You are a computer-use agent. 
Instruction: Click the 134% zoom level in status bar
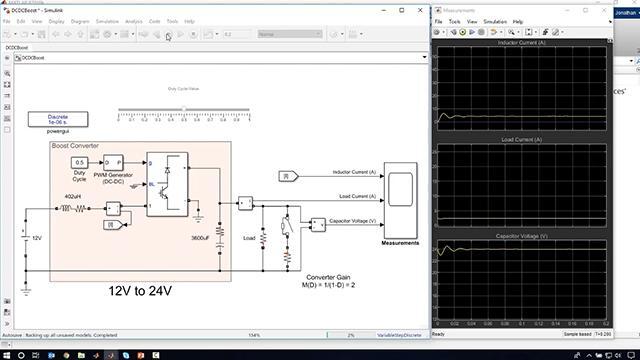tap(254, 335)
